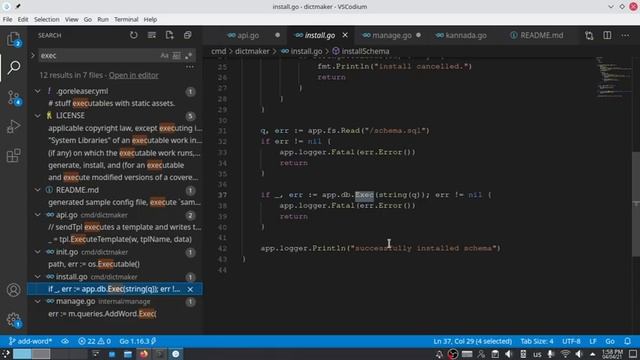Refresh the search results
This screenshot has width=640, height=360.
[x=133, y=35]
